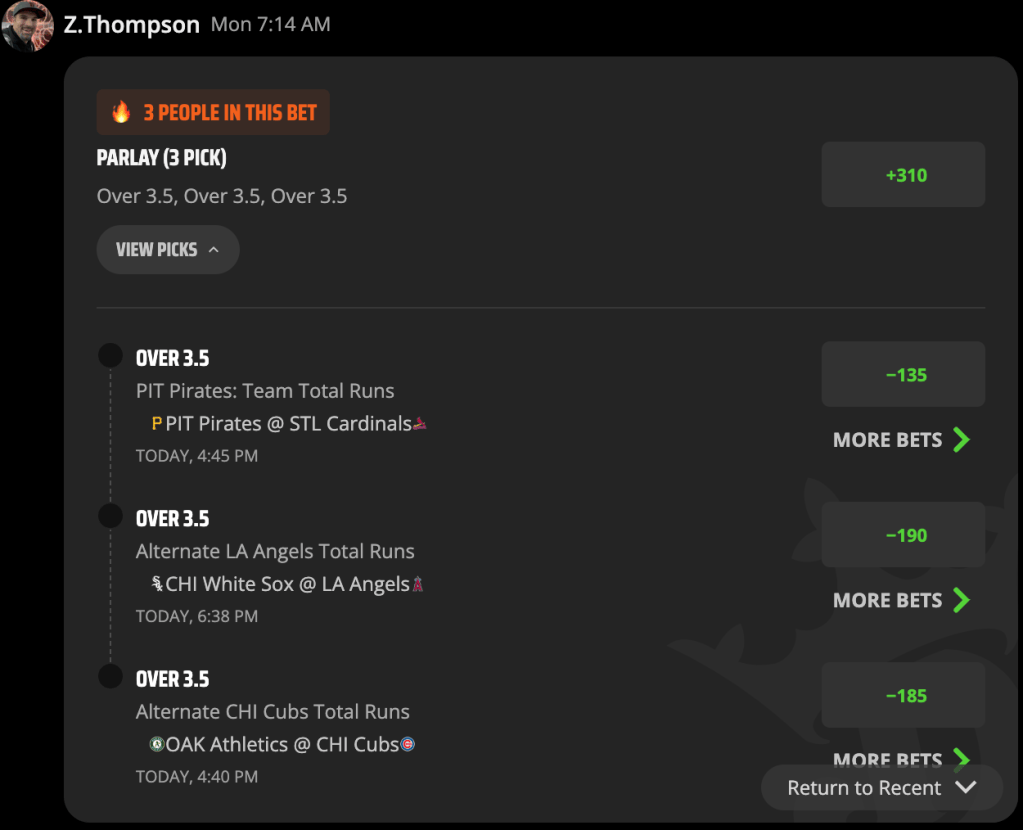Image resolution: width=1023 pixels, height=830 pixels.
Task: Click the OAK Athletics team logo
Action: pyautogui.click(x=157, y=744)
